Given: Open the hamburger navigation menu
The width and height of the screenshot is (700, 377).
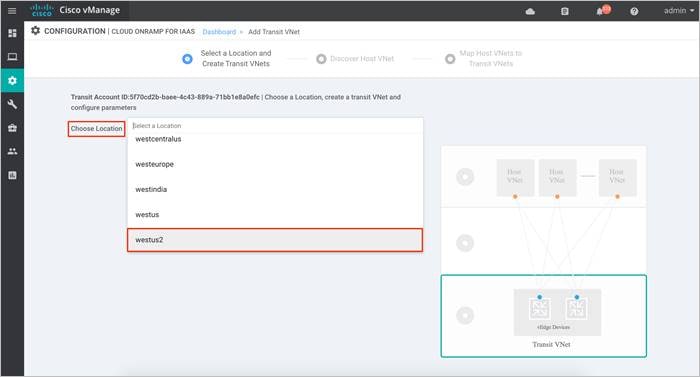Looking at the screenshot, I should [x=12, y=11].
